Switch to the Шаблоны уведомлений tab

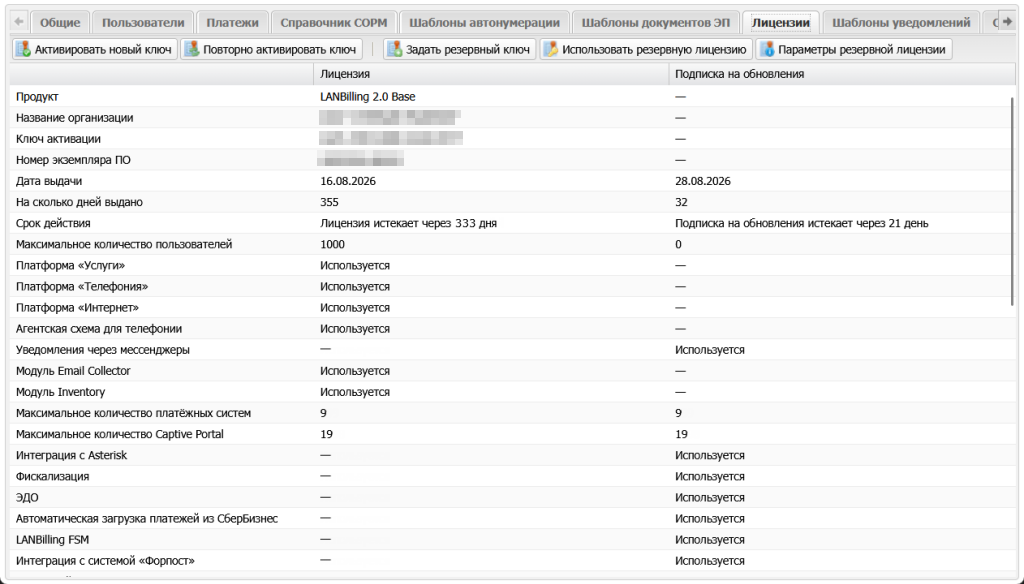click(901, 22)
